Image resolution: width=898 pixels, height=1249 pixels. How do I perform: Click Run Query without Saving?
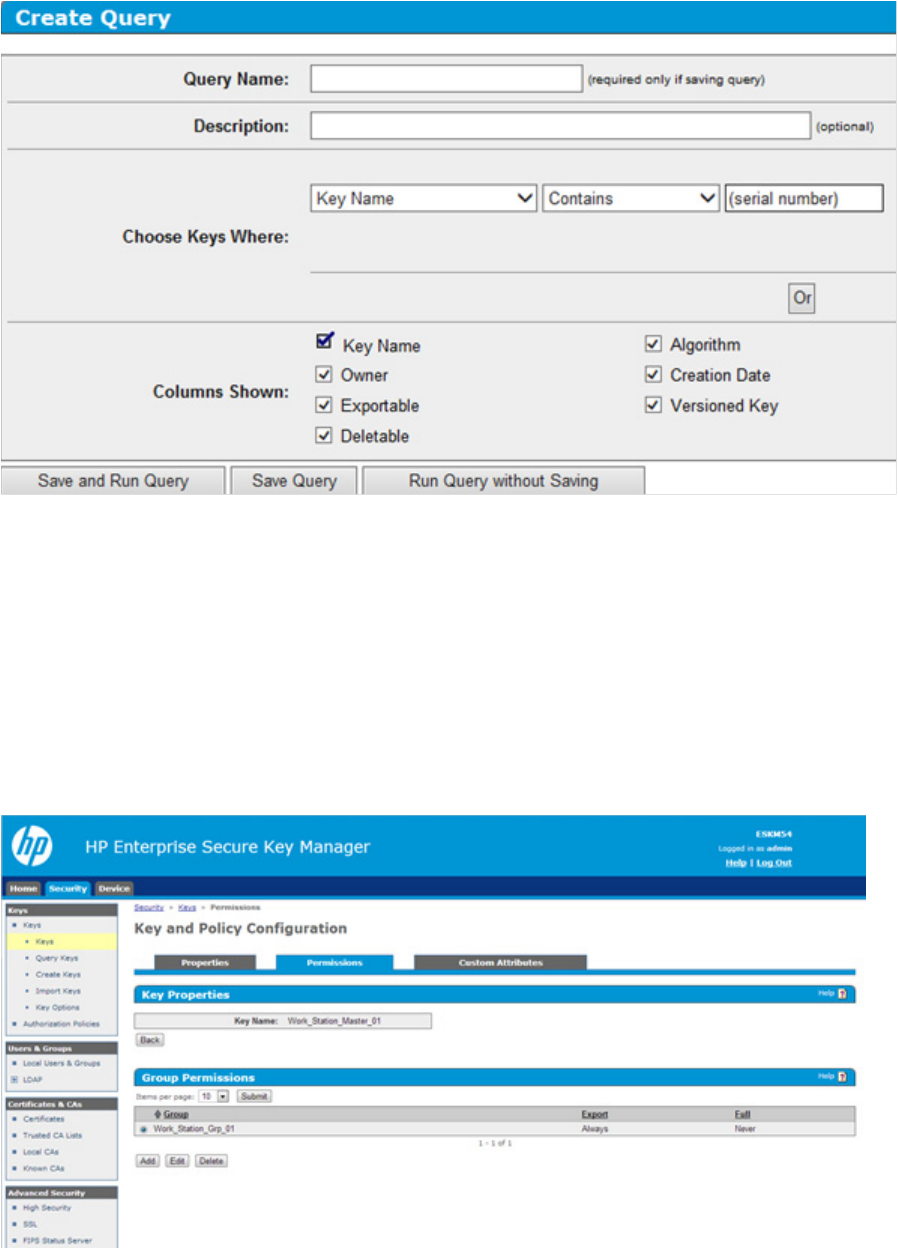(x=503, y=480)
